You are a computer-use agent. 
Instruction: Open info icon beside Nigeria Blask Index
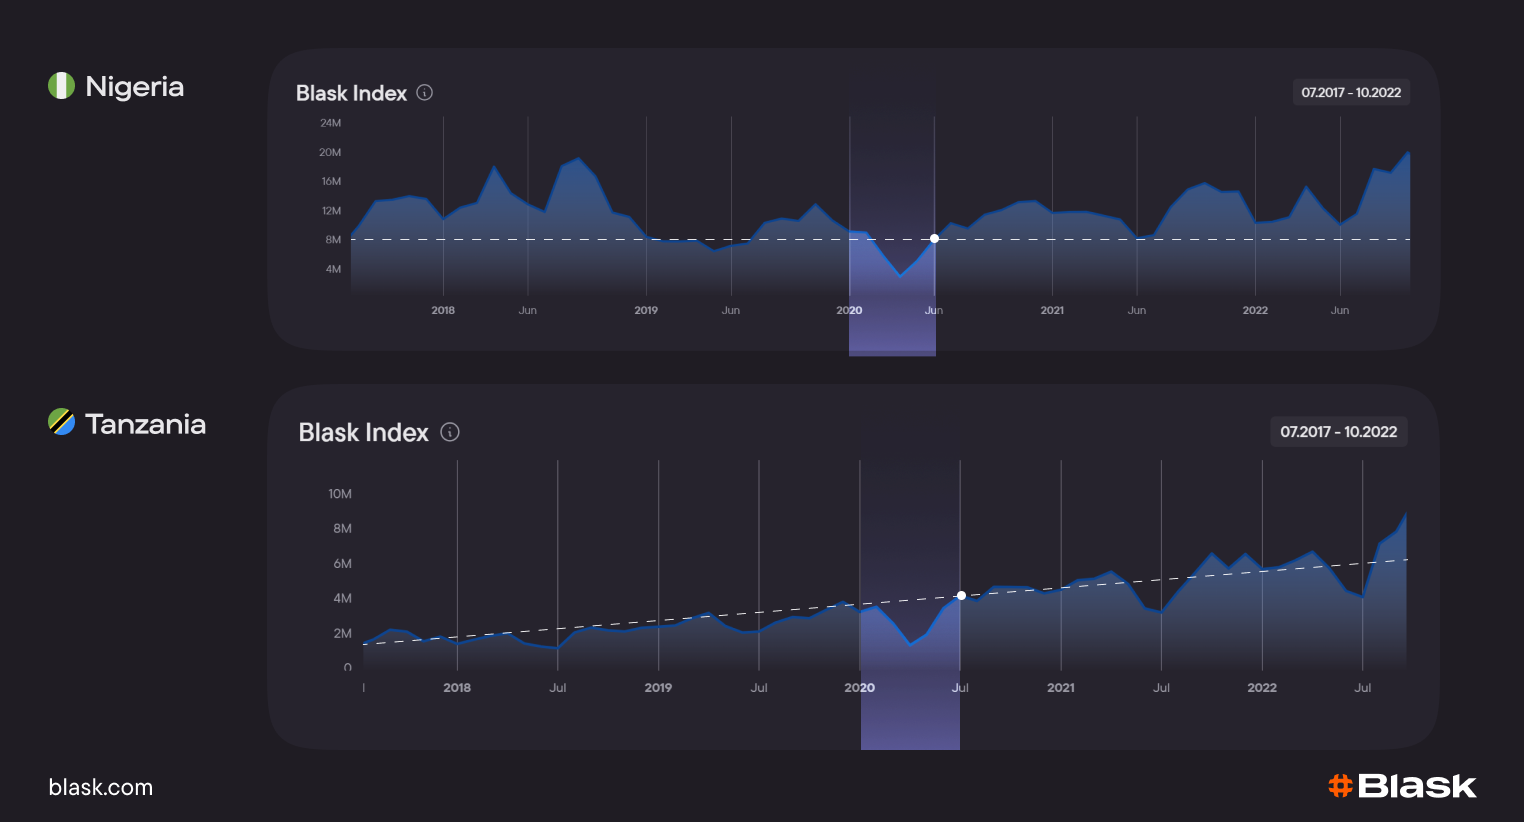(x=424, y=93)
